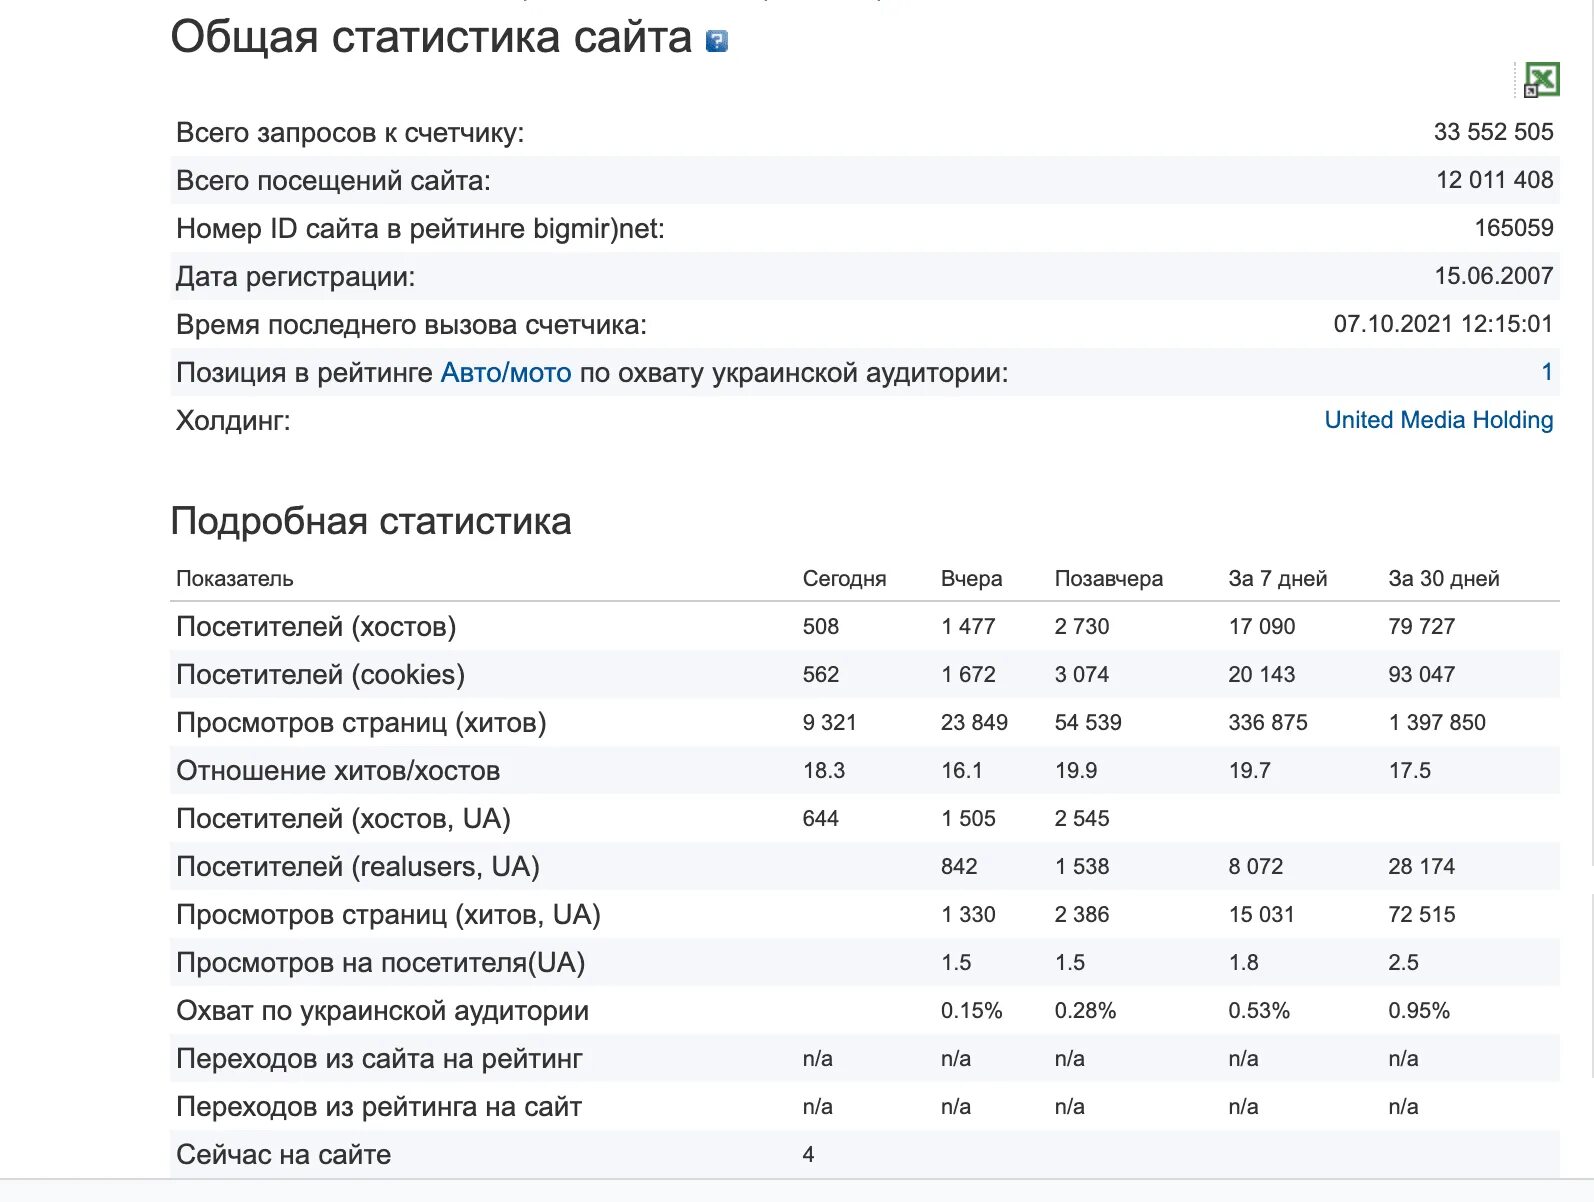Click the Сегодня column header
The height and width of the screenshot is (1202, 1594).
click(844, 578)
